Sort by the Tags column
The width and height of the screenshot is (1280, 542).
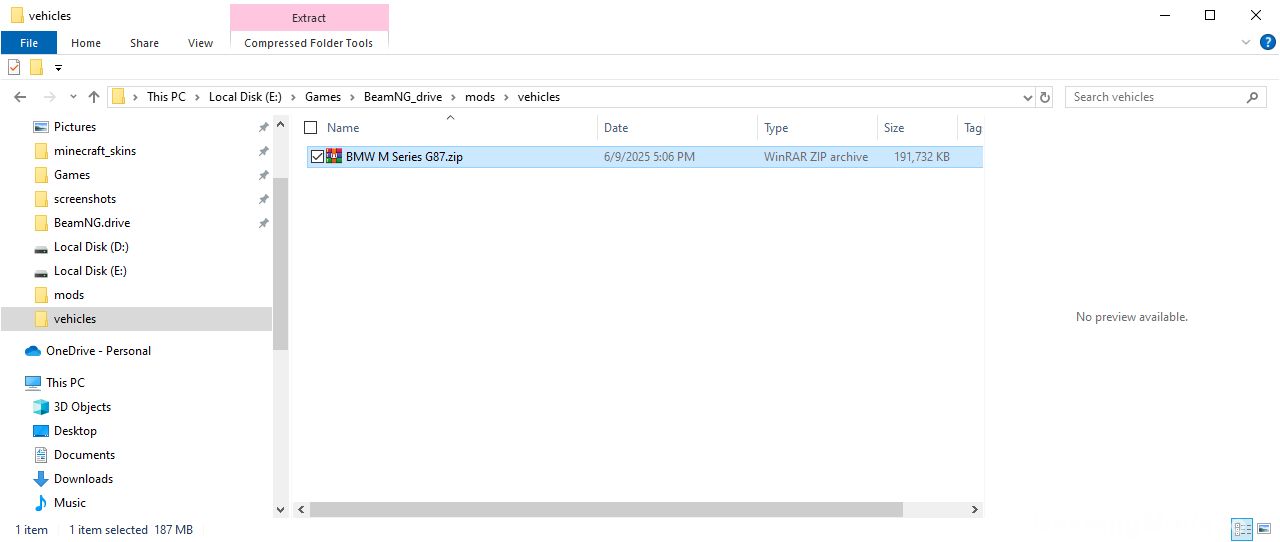click(x=972, y=127)
